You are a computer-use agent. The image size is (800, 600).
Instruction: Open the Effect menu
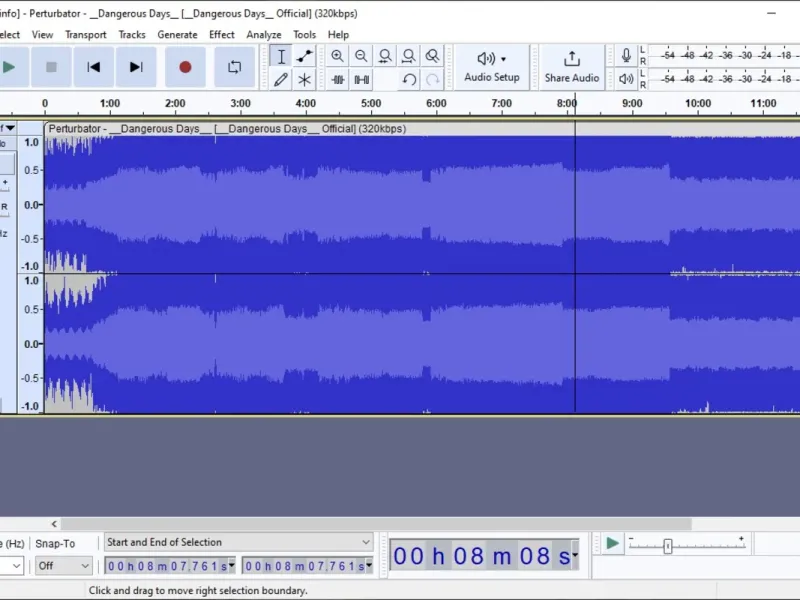click(221, 35)
